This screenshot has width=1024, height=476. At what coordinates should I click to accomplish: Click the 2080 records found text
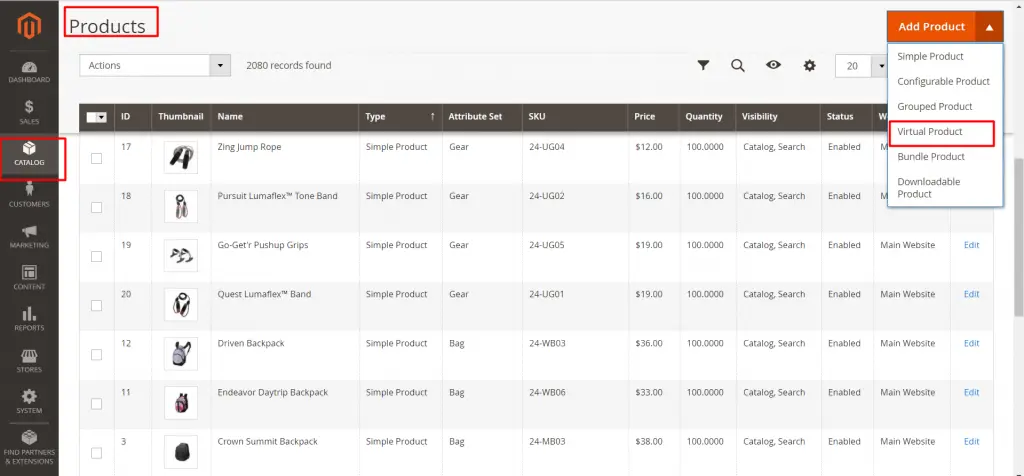[x=289, y=65]
